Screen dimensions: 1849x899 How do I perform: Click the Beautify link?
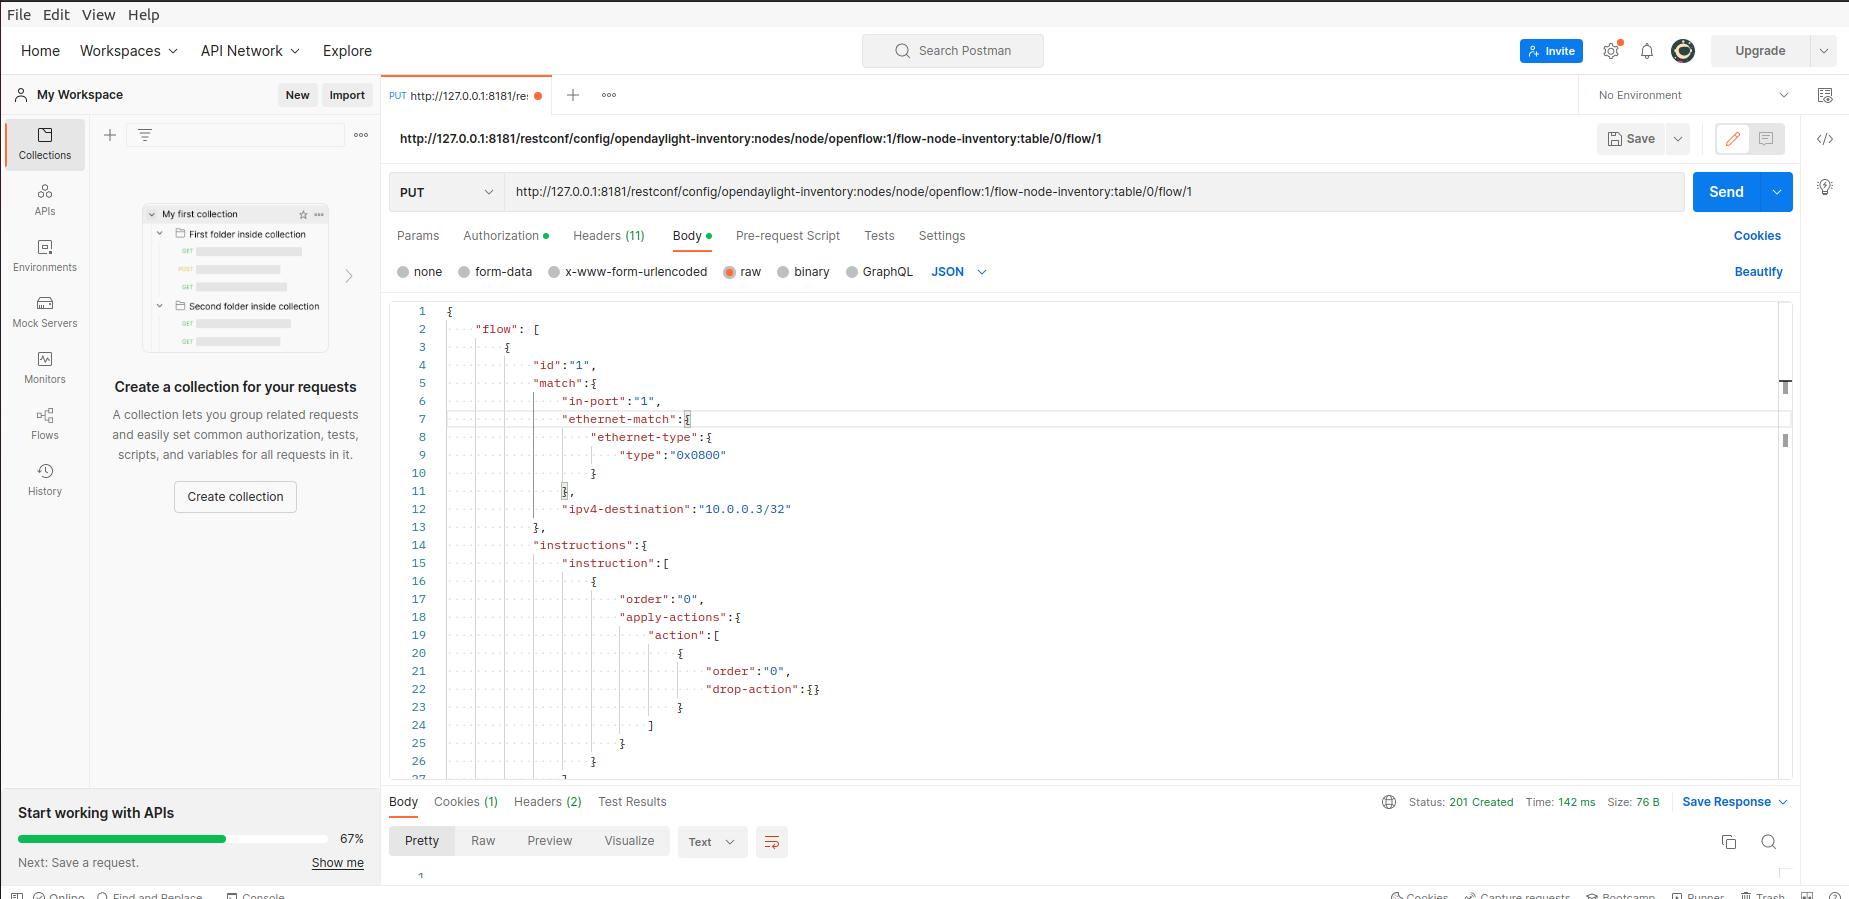tap(1758, 272)
